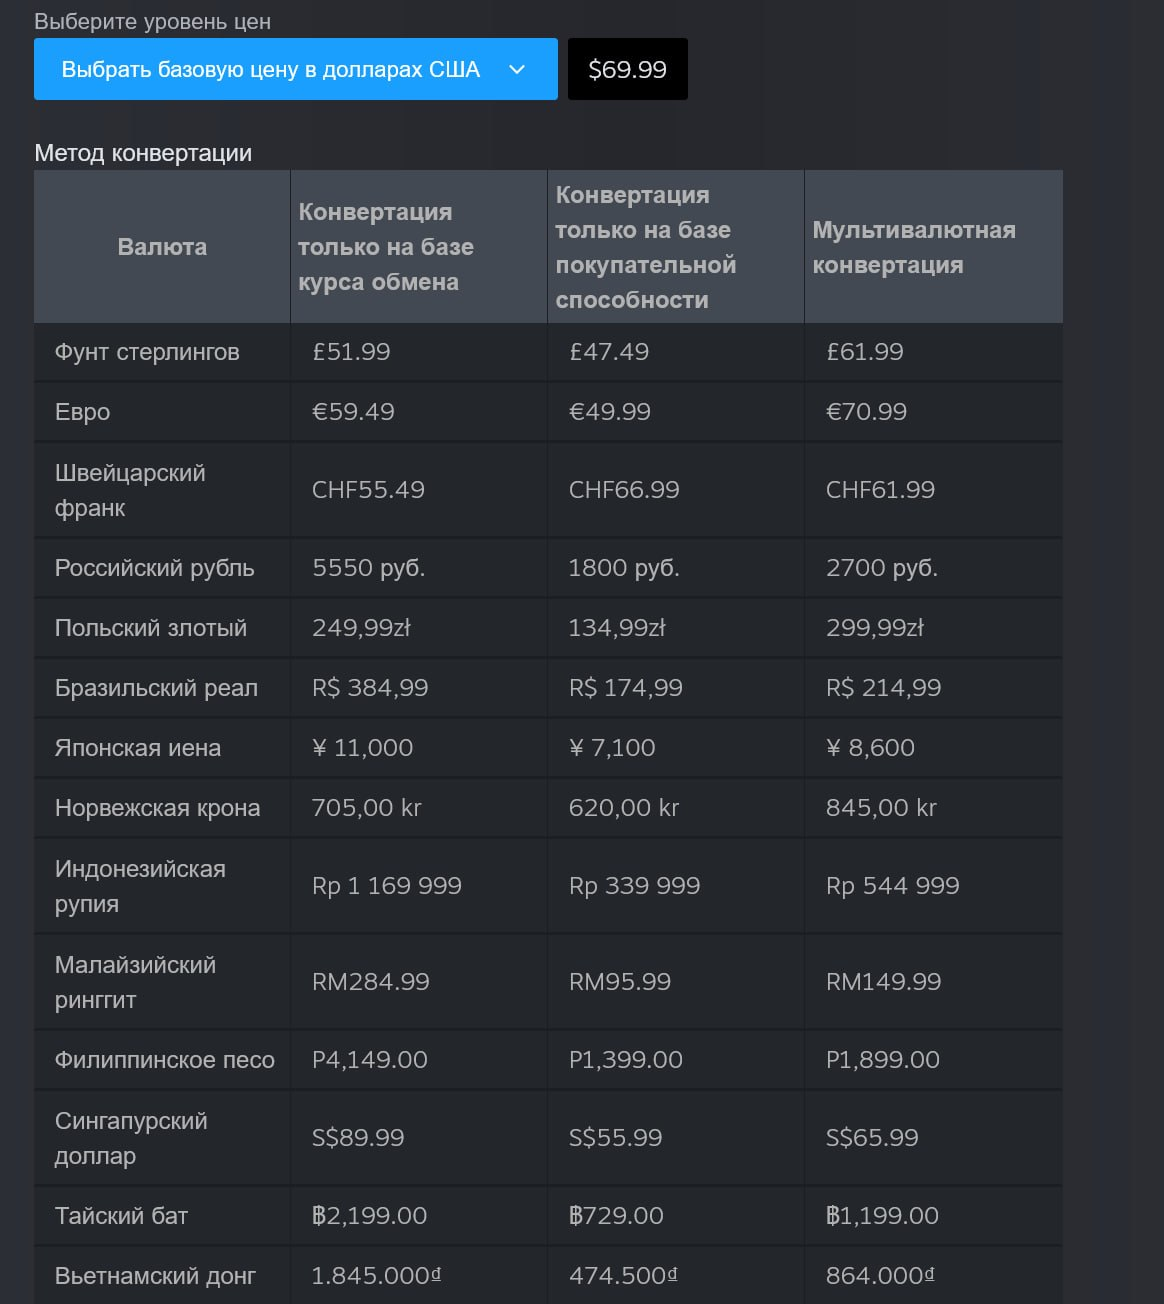This screenshot has height=1304, width=1164.
Task: Click the 5550 руб. price cell
Action: (368, 568)
